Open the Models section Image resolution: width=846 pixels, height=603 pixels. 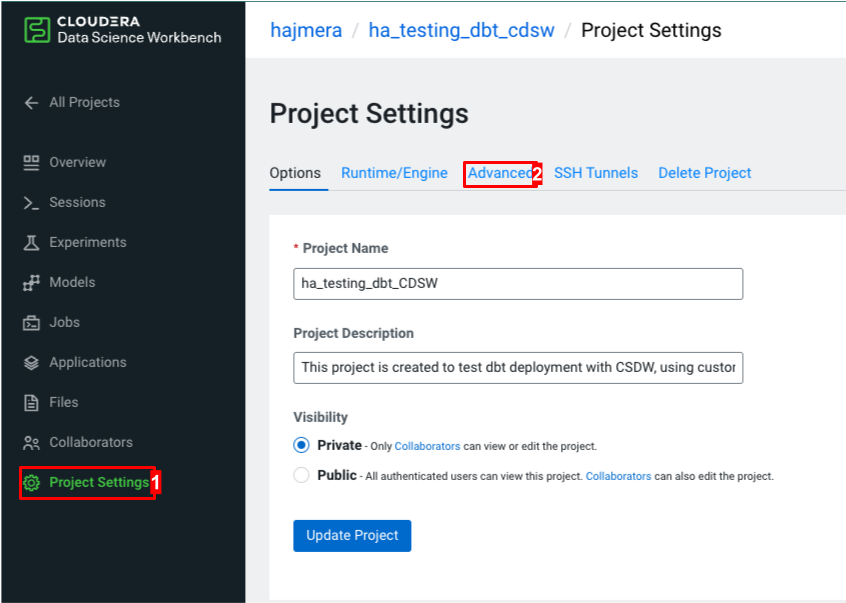pyautogui.click(x=70, y=282)
